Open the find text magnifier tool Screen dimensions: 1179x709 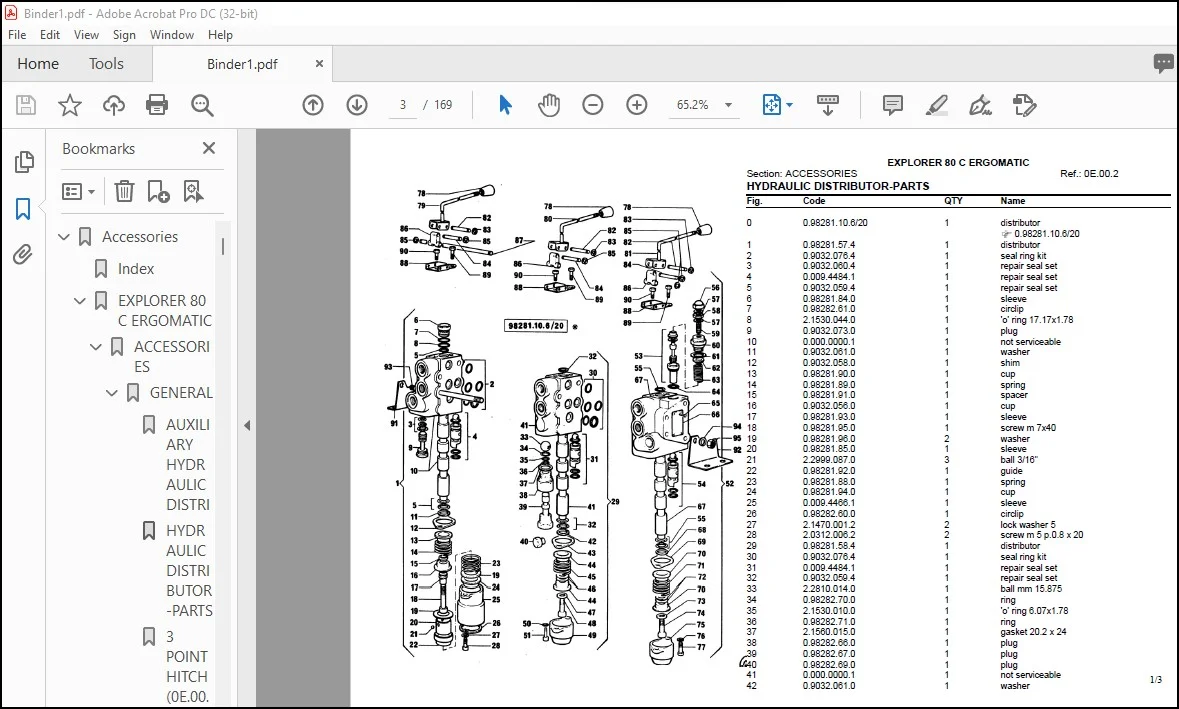pos(202,105)
